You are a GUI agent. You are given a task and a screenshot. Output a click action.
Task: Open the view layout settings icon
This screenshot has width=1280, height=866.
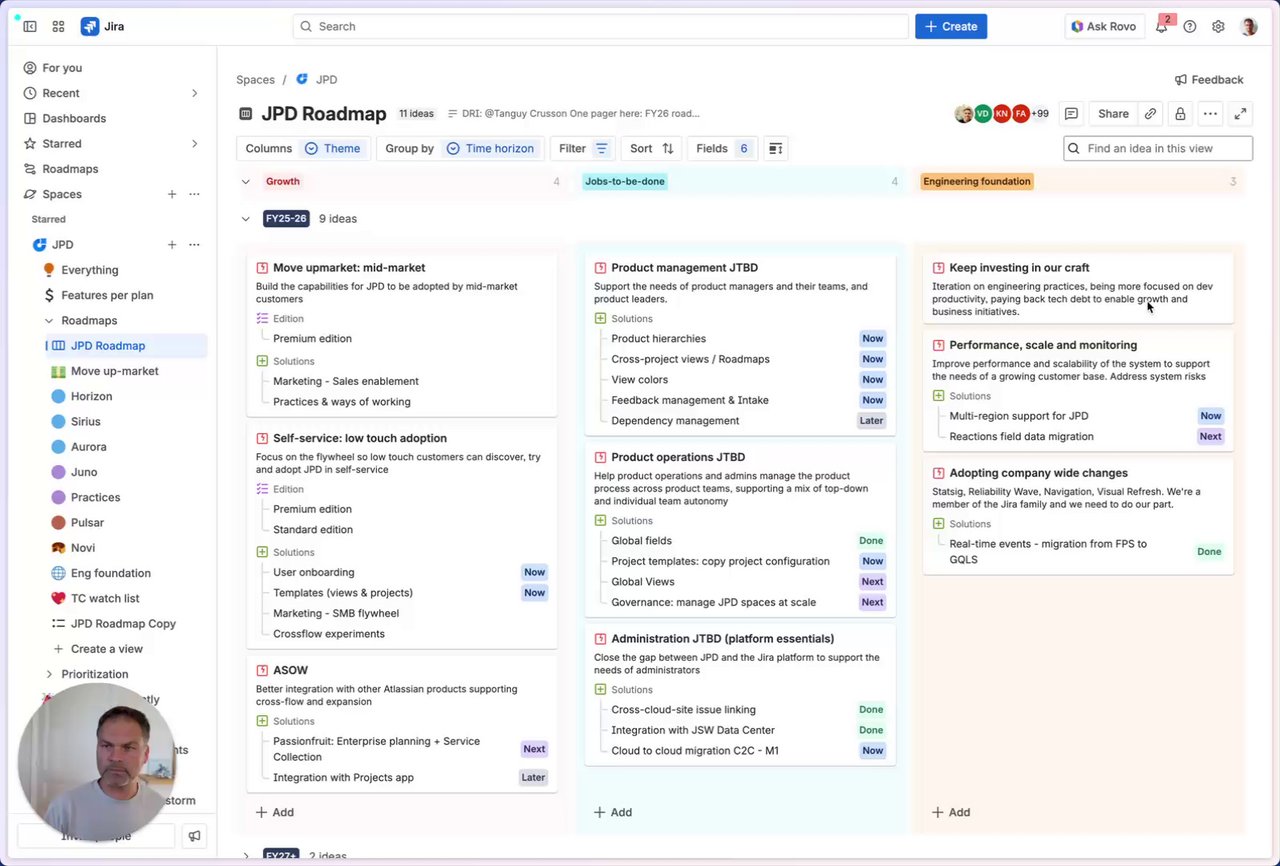point(775,148)
